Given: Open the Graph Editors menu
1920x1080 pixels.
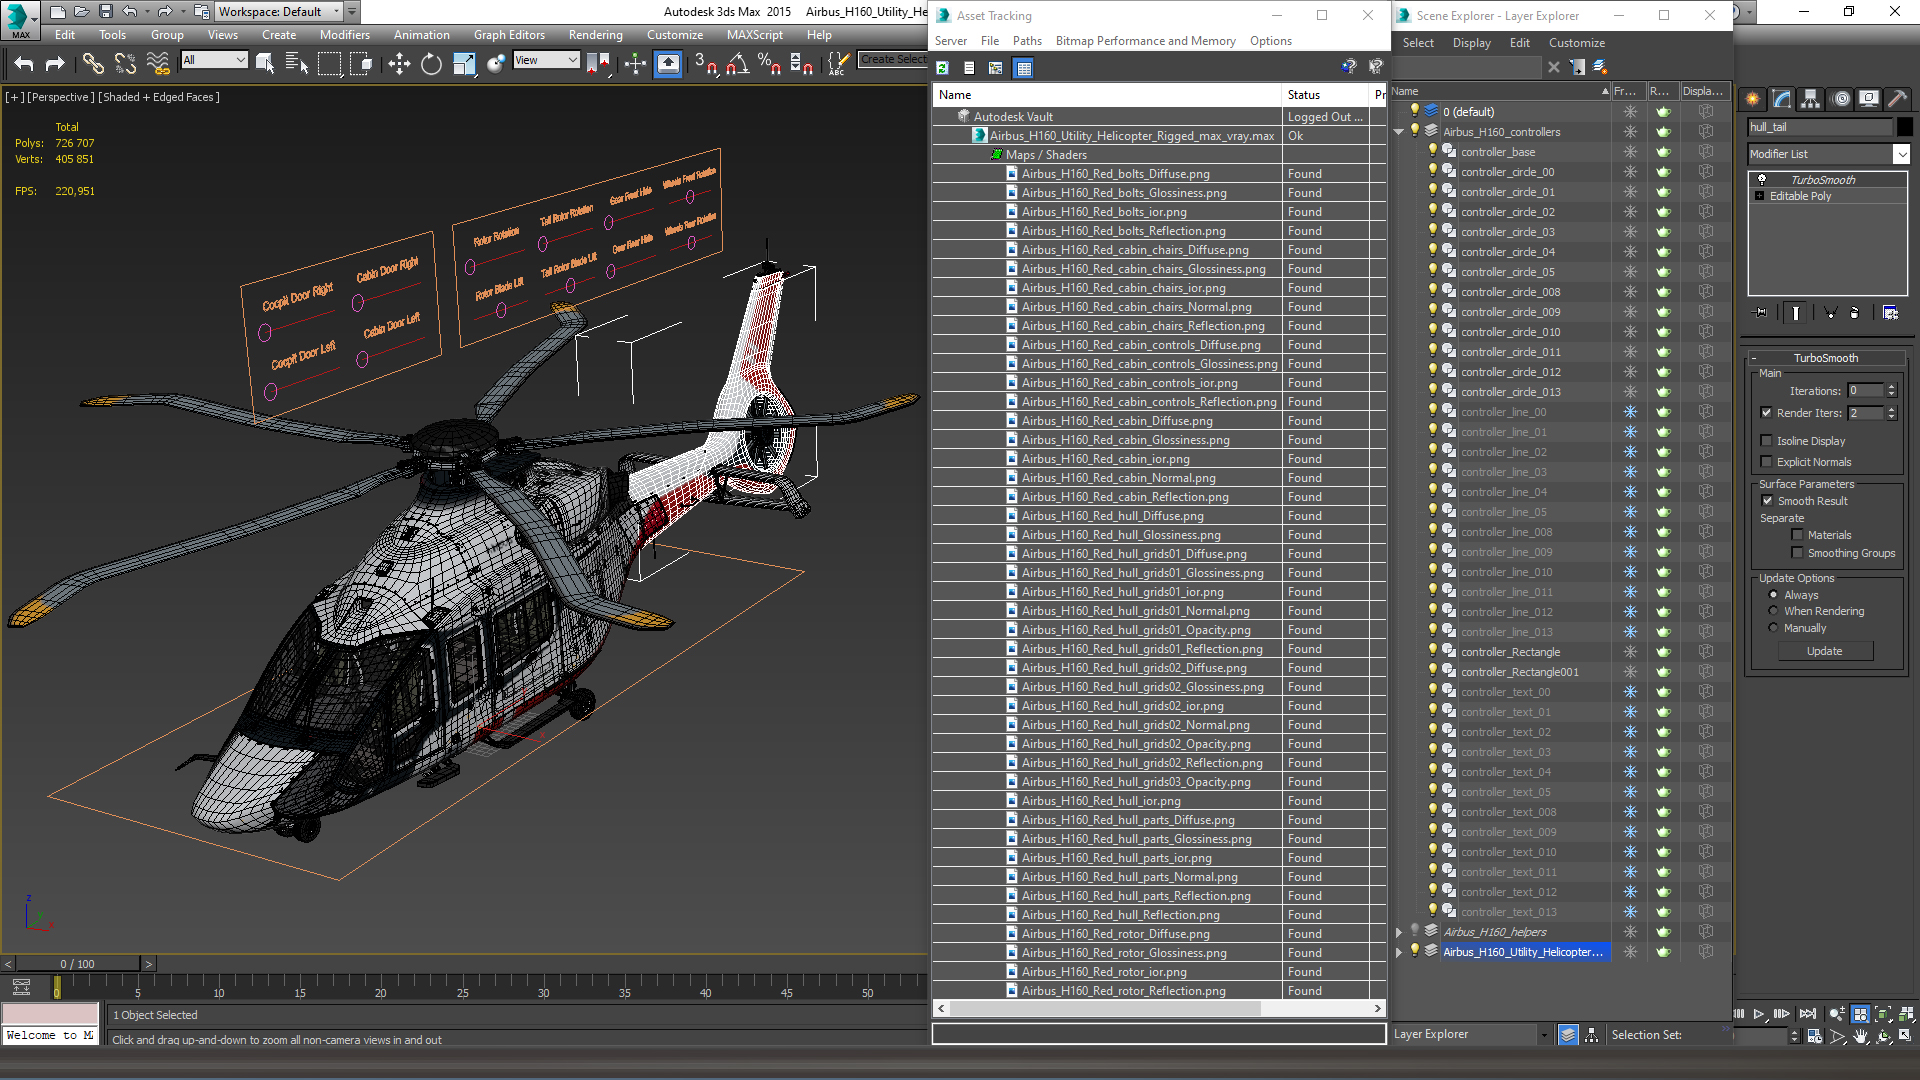Looking at the screenshot, I should tap(509, 35).
